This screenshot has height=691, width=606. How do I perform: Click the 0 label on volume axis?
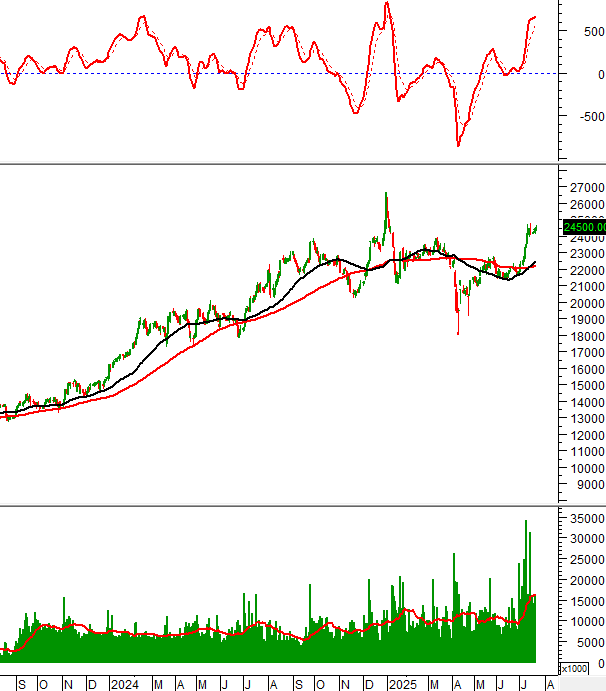pos(601,664)
